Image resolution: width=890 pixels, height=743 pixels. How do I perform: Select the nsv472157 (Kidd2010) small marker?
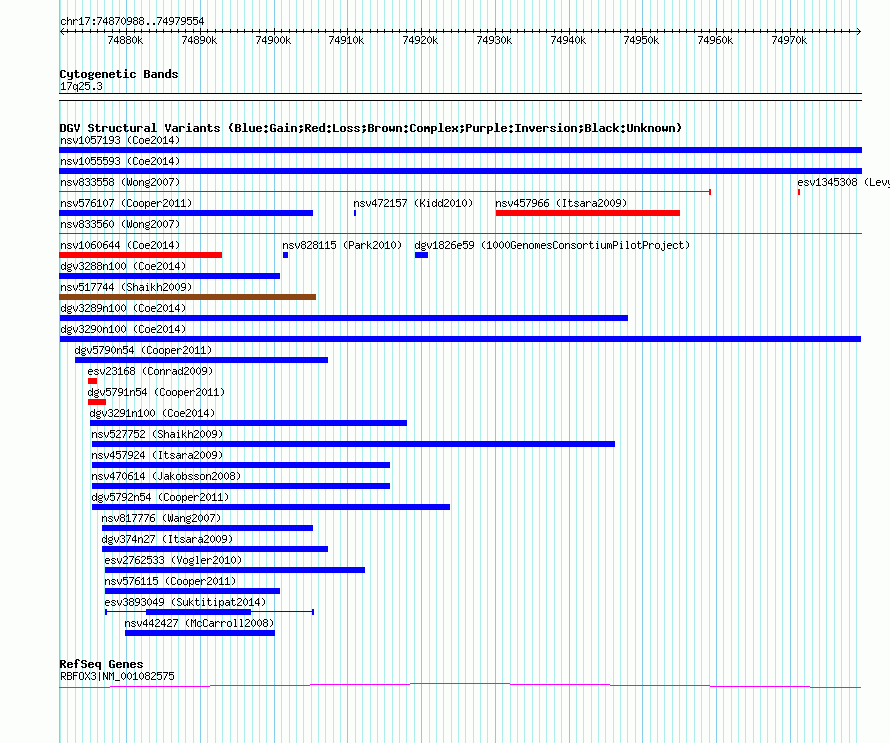355,213
